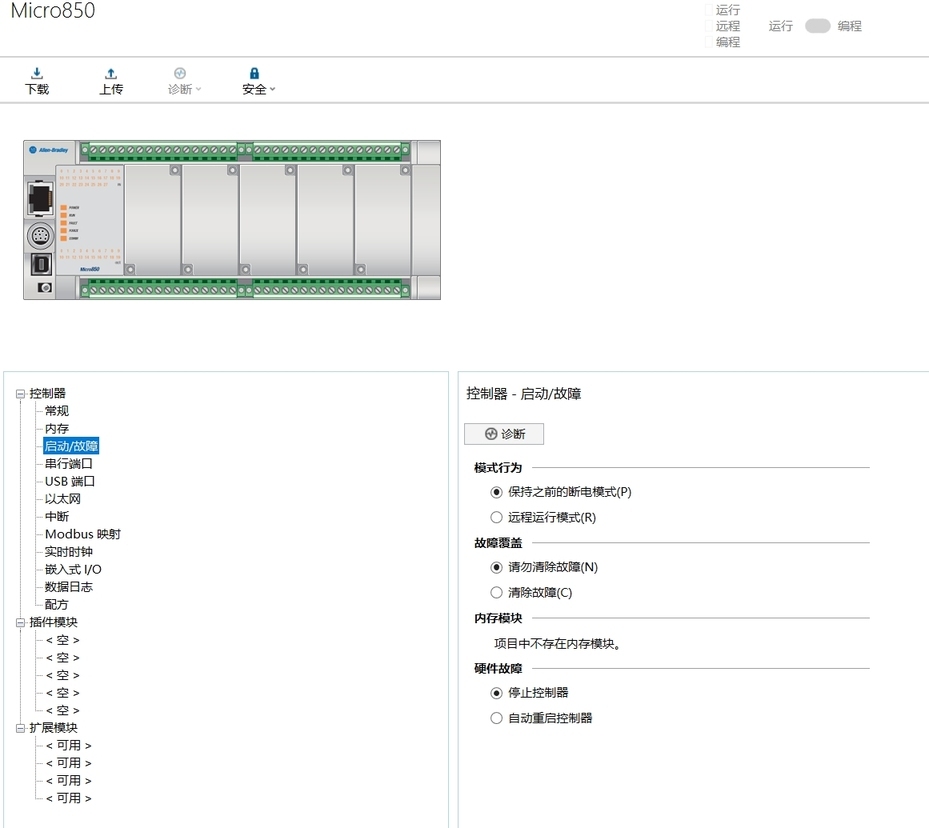Select the fifth empty plug-in slot on controller image
Screen dimensions: 929x828
point(383,220)
